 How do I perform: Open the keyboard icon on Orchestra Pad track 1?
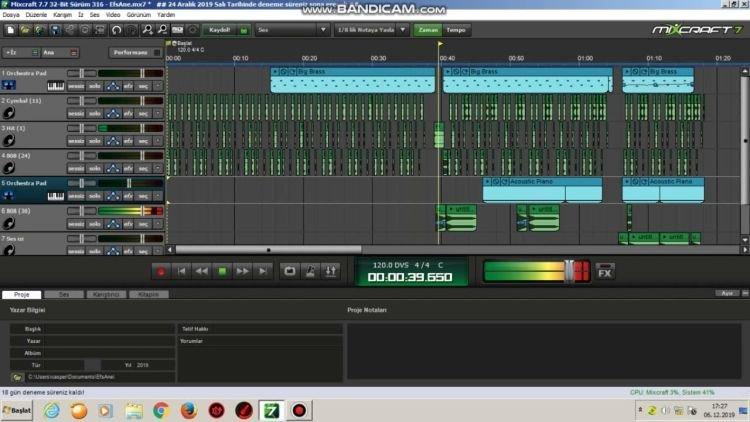tap(55, 86)
